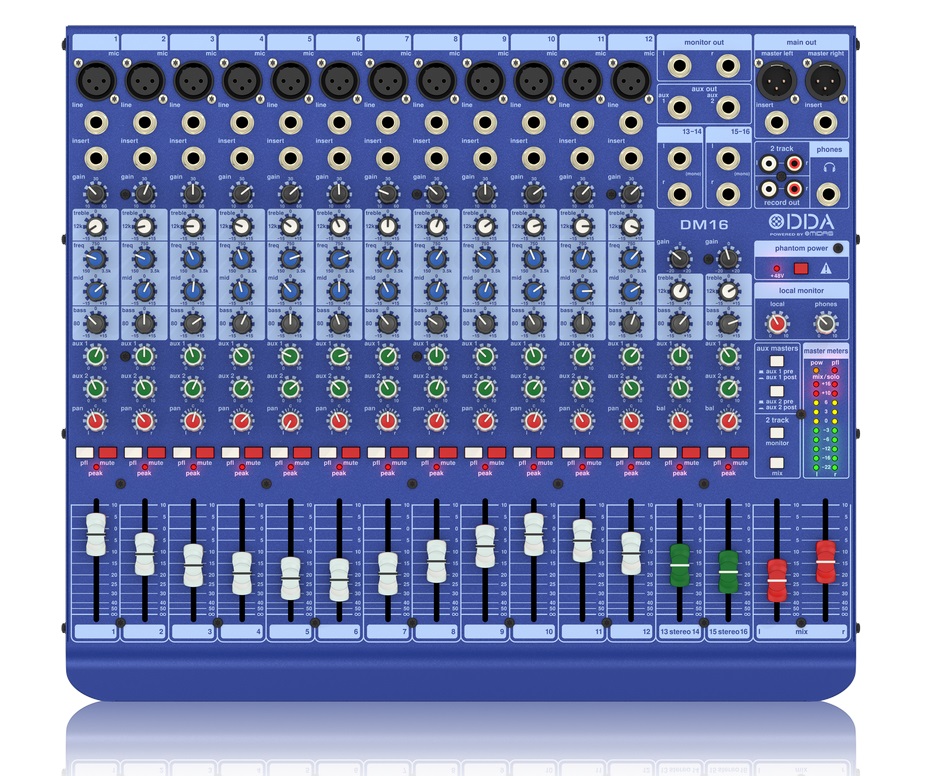Click the white record out RCA jack
Image resolution: width=929 pixels, height=776 pixels.
(x=769, y=189)
